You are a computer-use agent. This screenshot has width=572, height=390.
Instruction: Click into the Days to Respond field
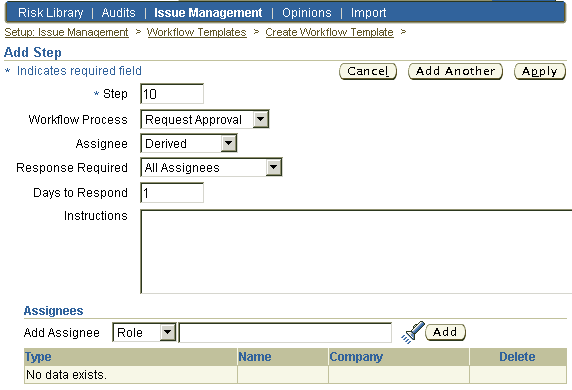click(172, 193)
